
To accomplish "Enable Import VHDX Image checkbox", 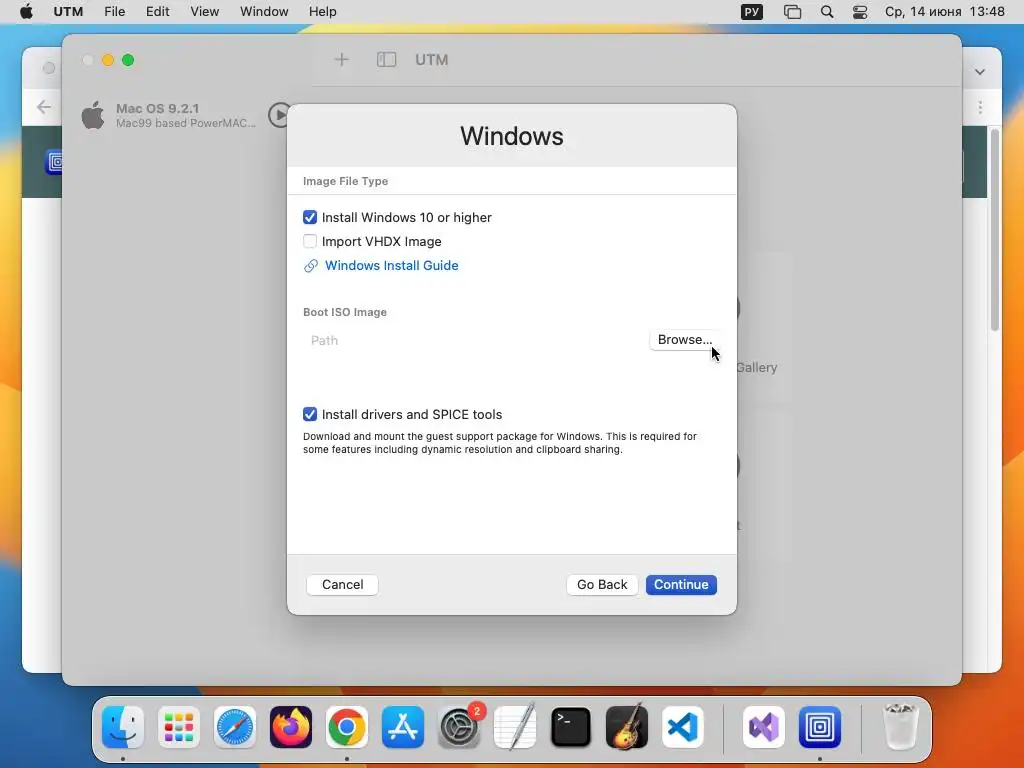I will click(x=310, y=242).
